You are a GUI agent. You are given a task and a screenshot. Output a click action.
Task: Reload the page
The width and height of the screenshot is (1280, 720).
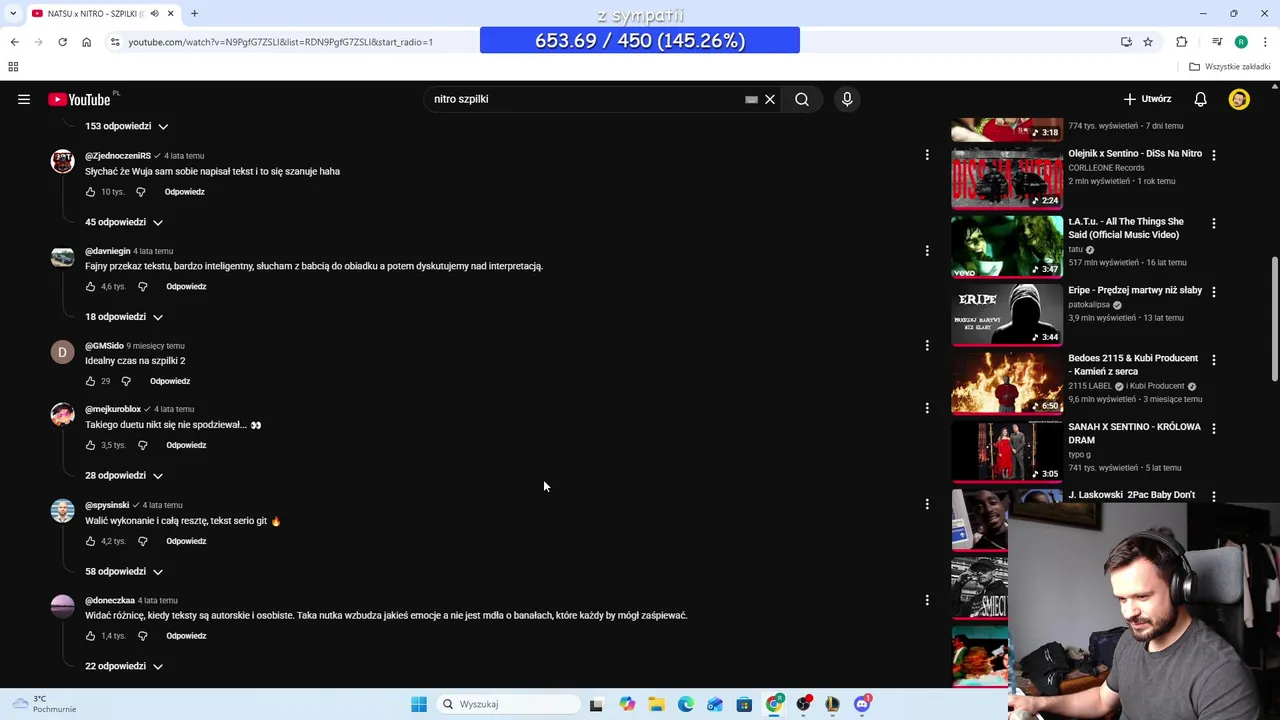click(62, 42)
